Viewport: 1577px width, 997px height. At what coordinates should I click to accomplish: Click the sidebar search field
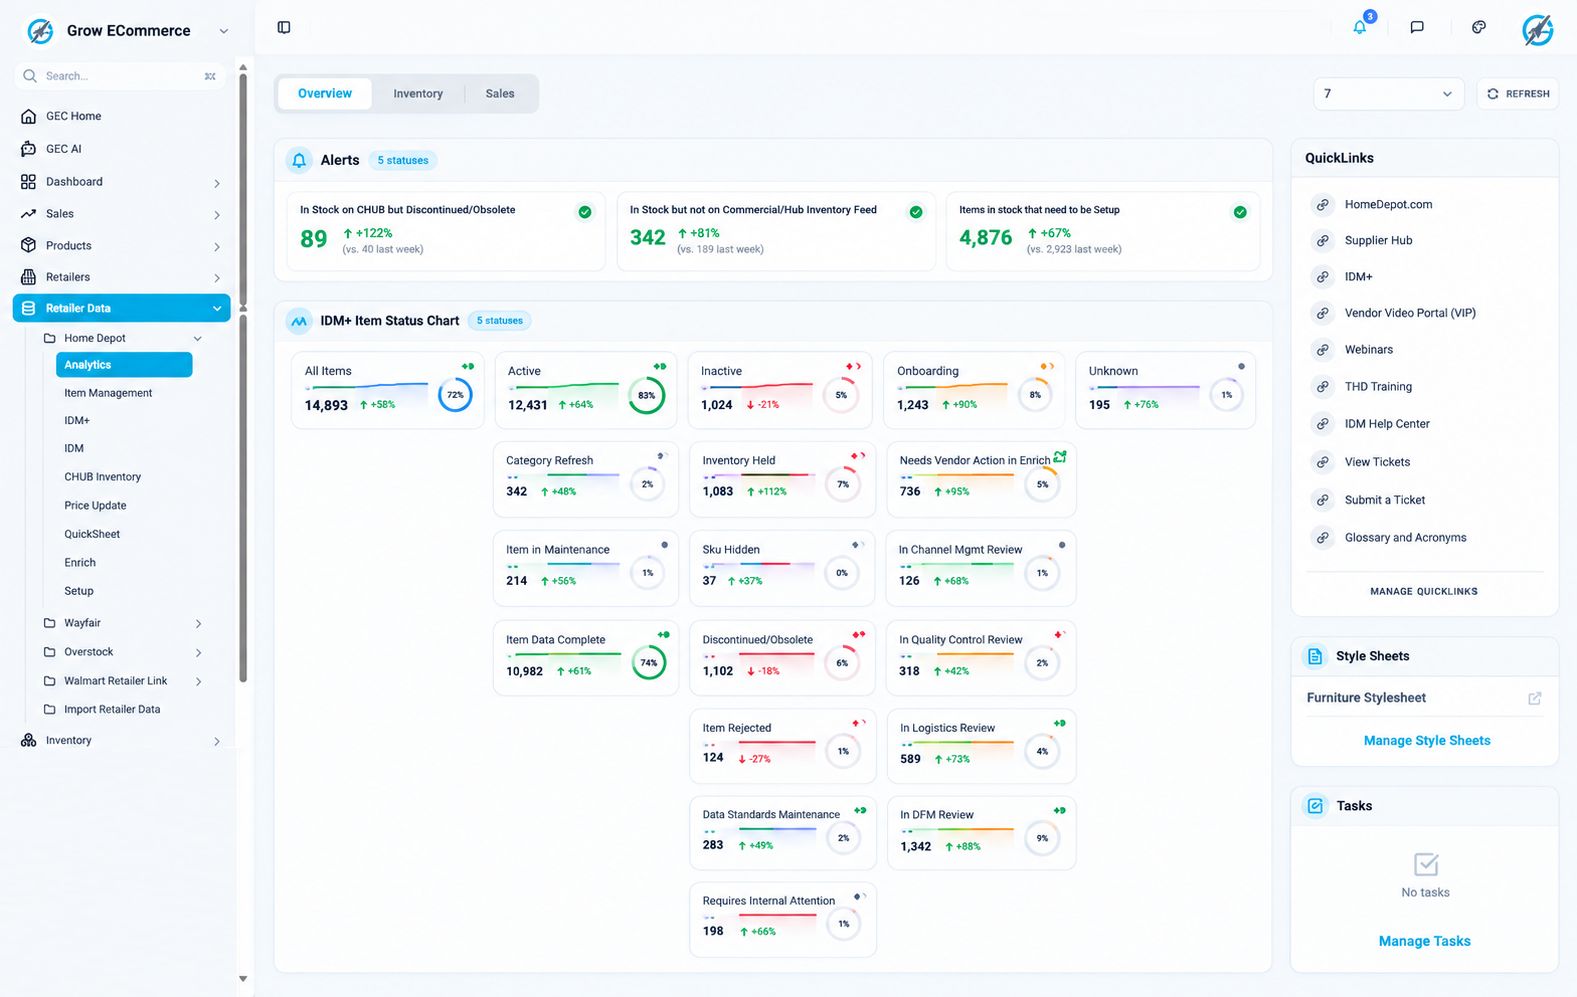pyautogui.click(x=121, y=76)
